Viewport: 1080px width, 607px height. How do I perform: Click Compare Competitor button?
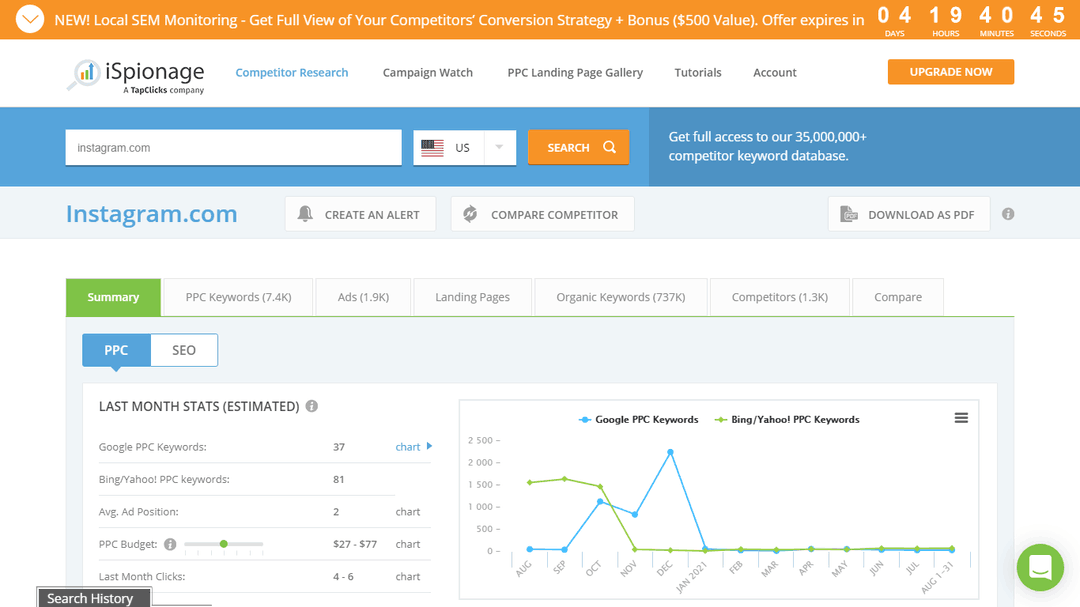542,214
